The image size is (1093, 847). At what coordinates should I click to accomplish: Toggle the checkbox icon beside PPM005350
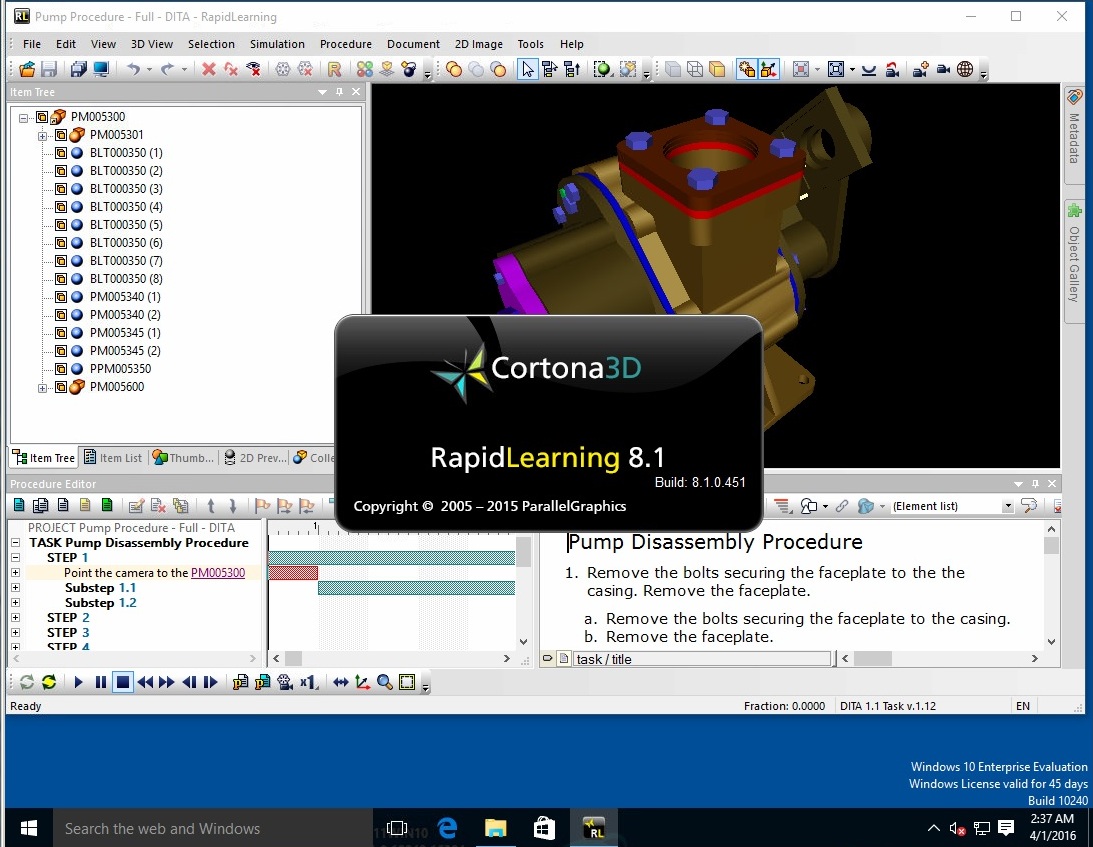pyautogui.click(x=61, y=369)
